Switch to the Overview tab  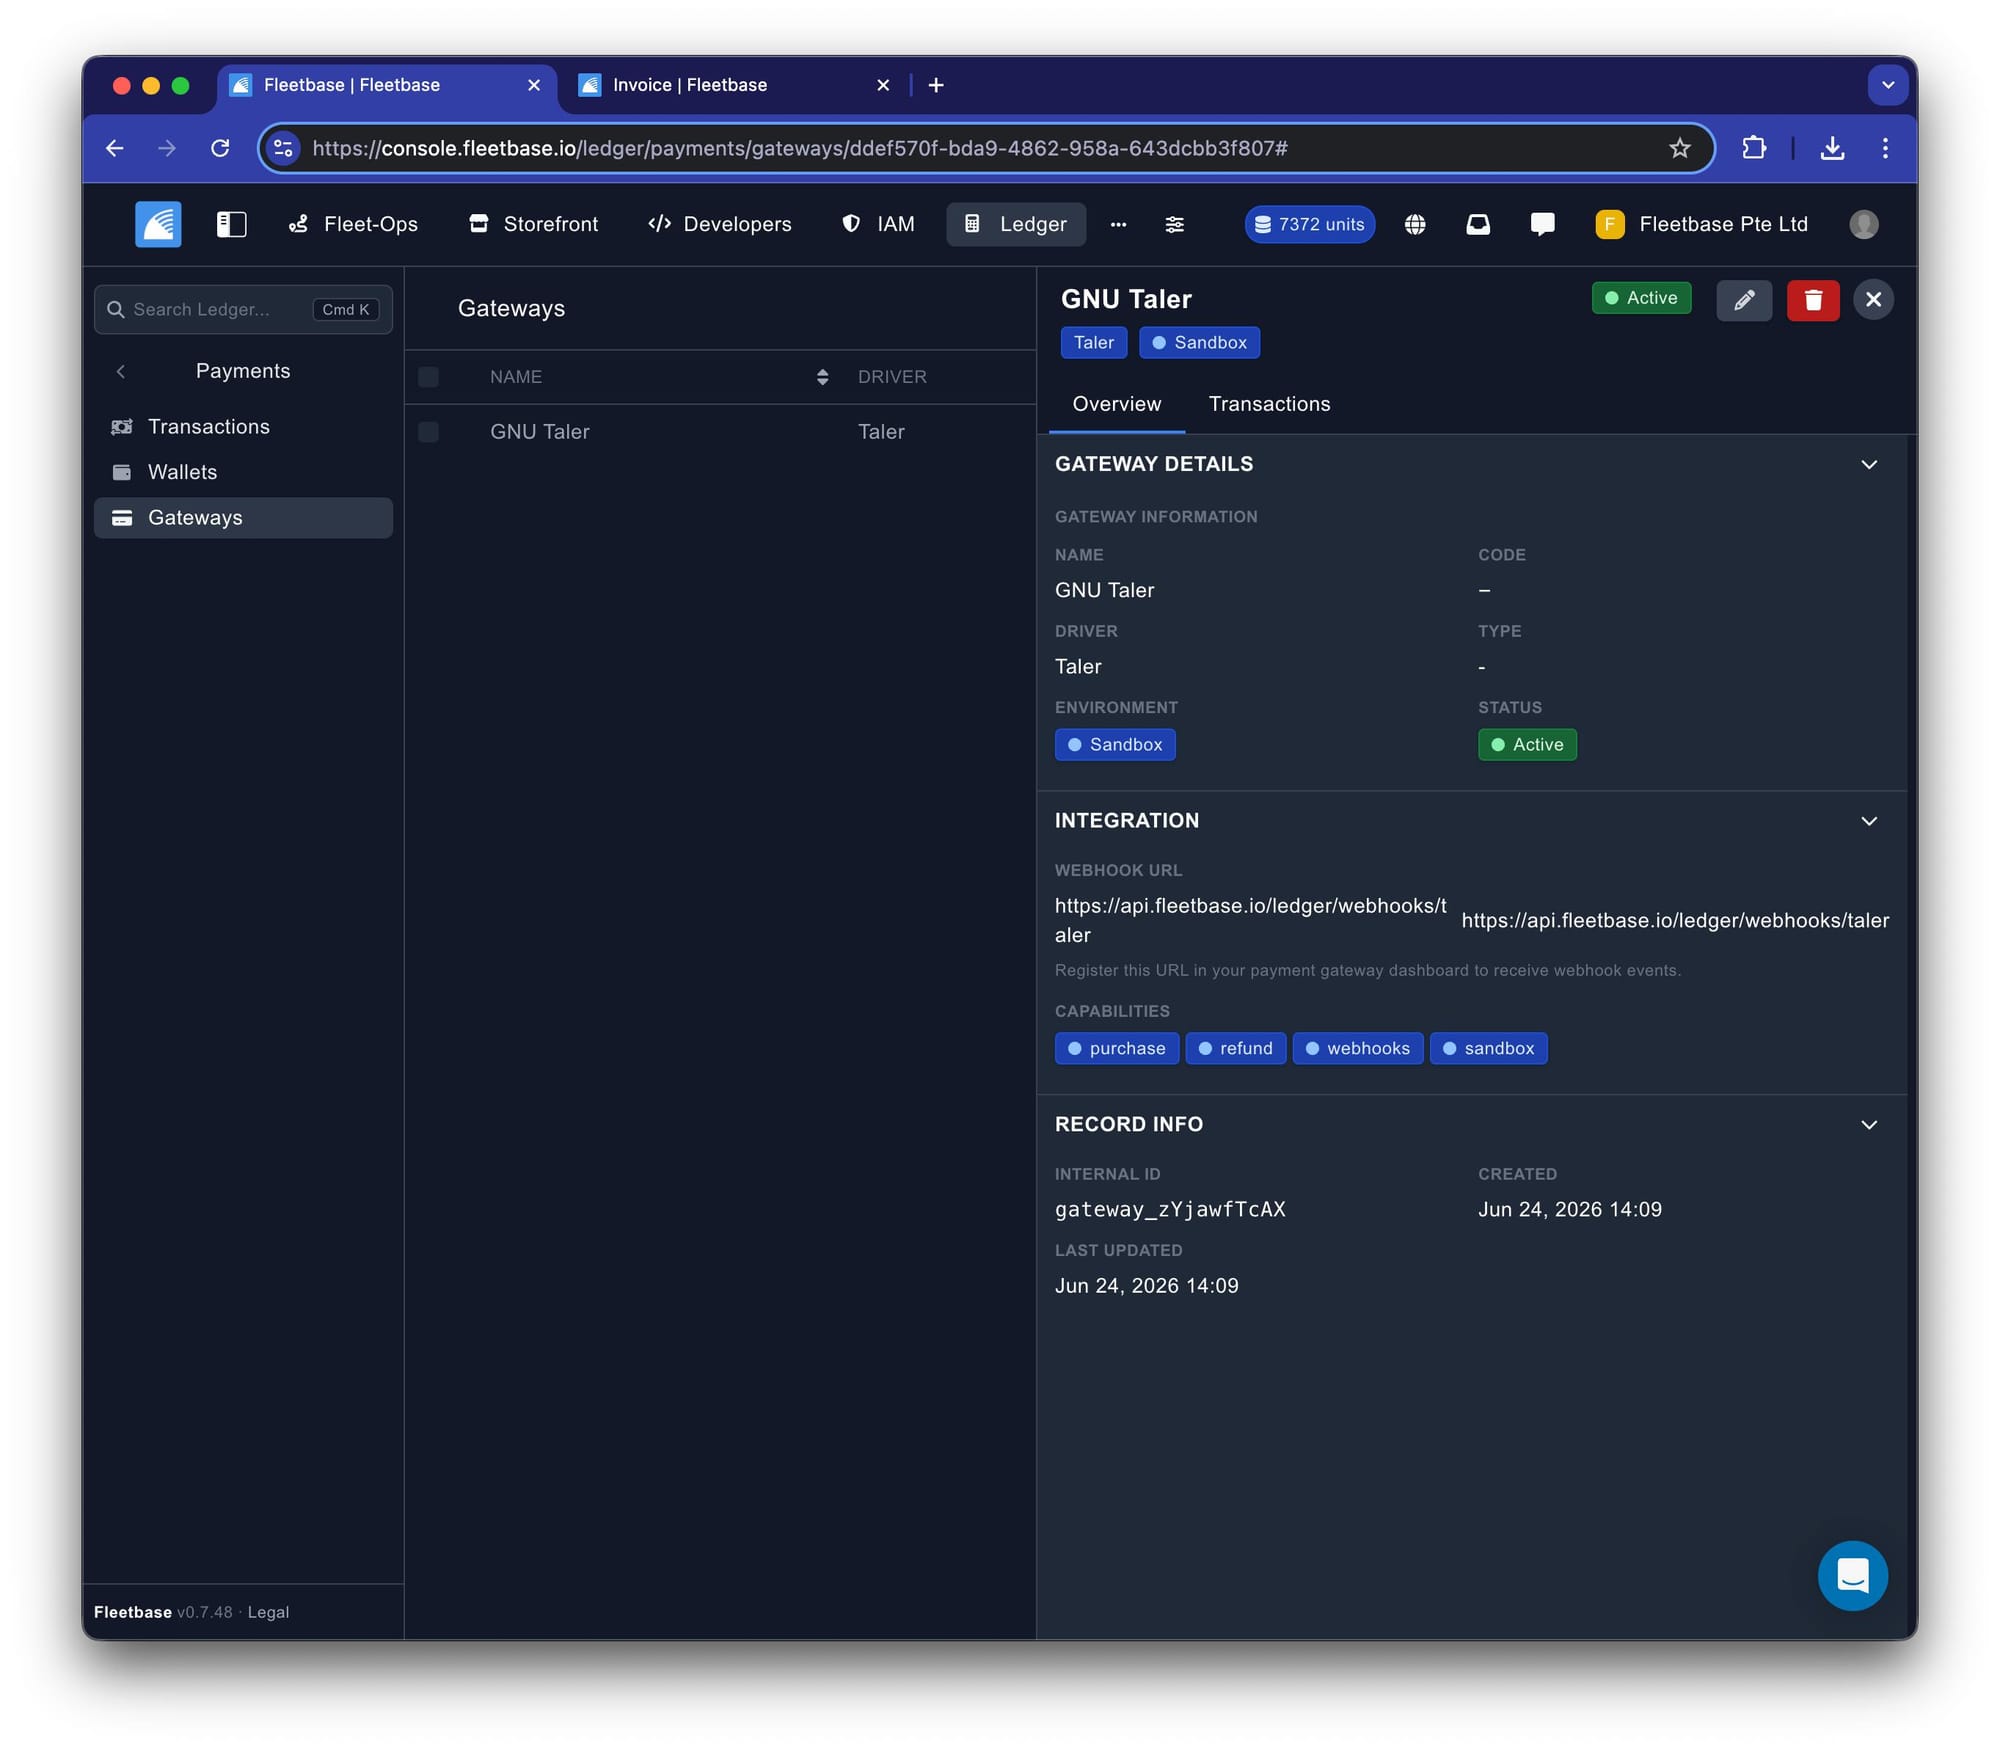[1116, 404]
